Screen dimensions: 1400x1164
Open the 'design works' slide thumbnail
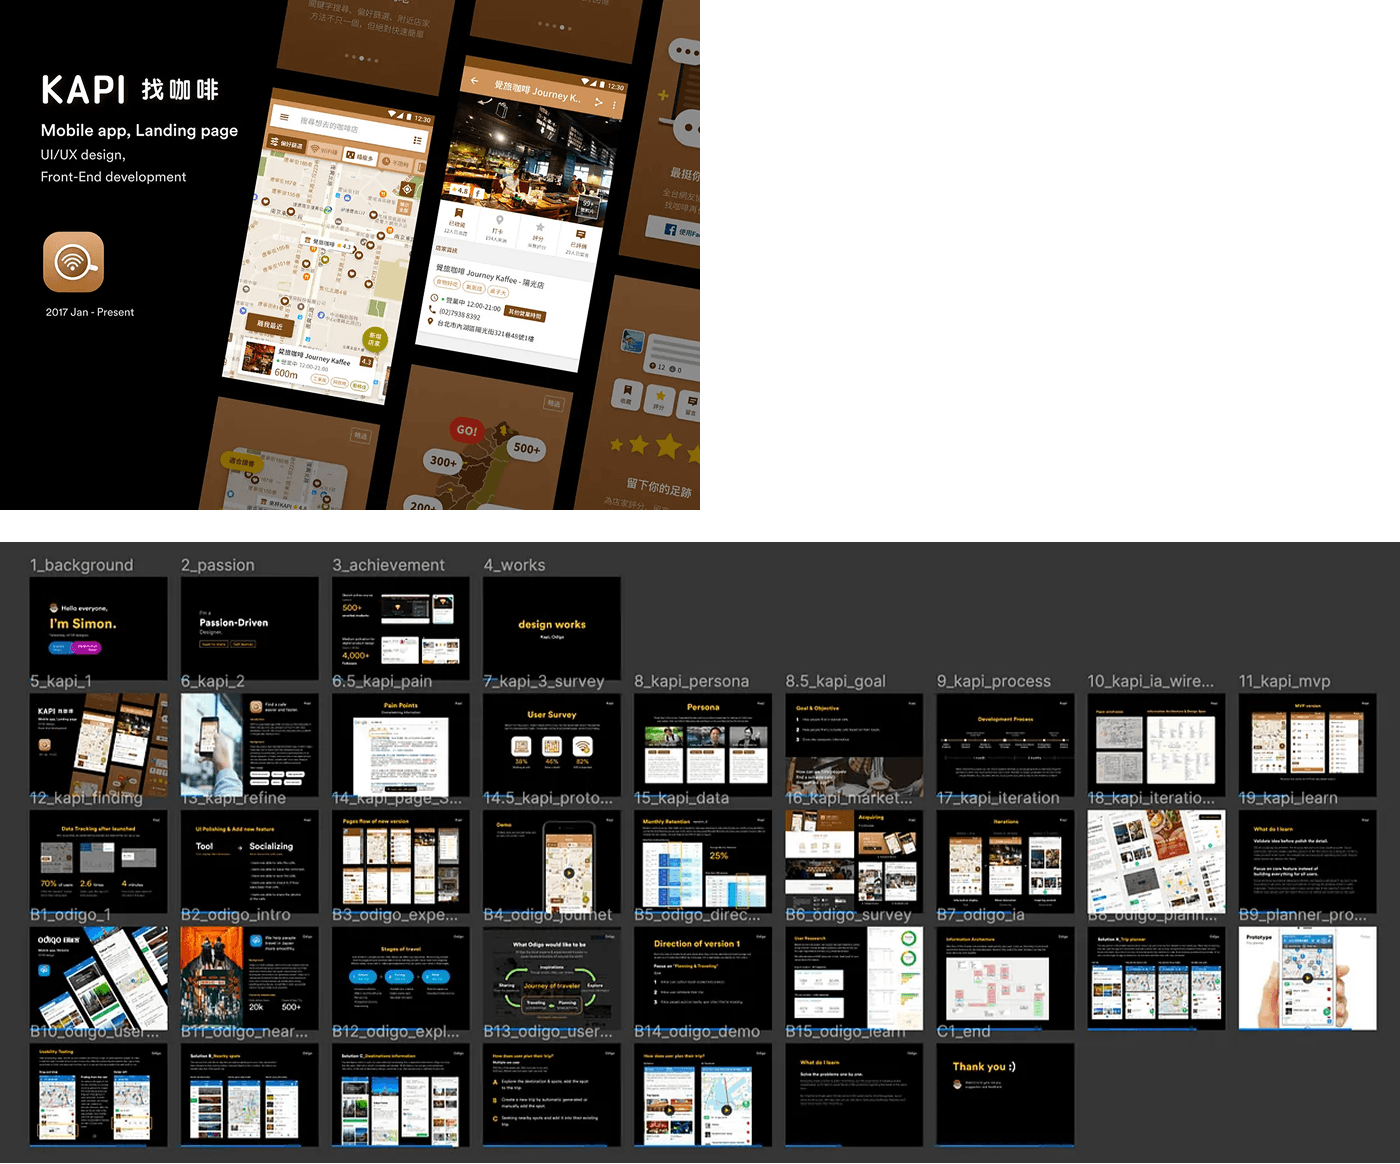pyautogui.click(x=552, y=628)
